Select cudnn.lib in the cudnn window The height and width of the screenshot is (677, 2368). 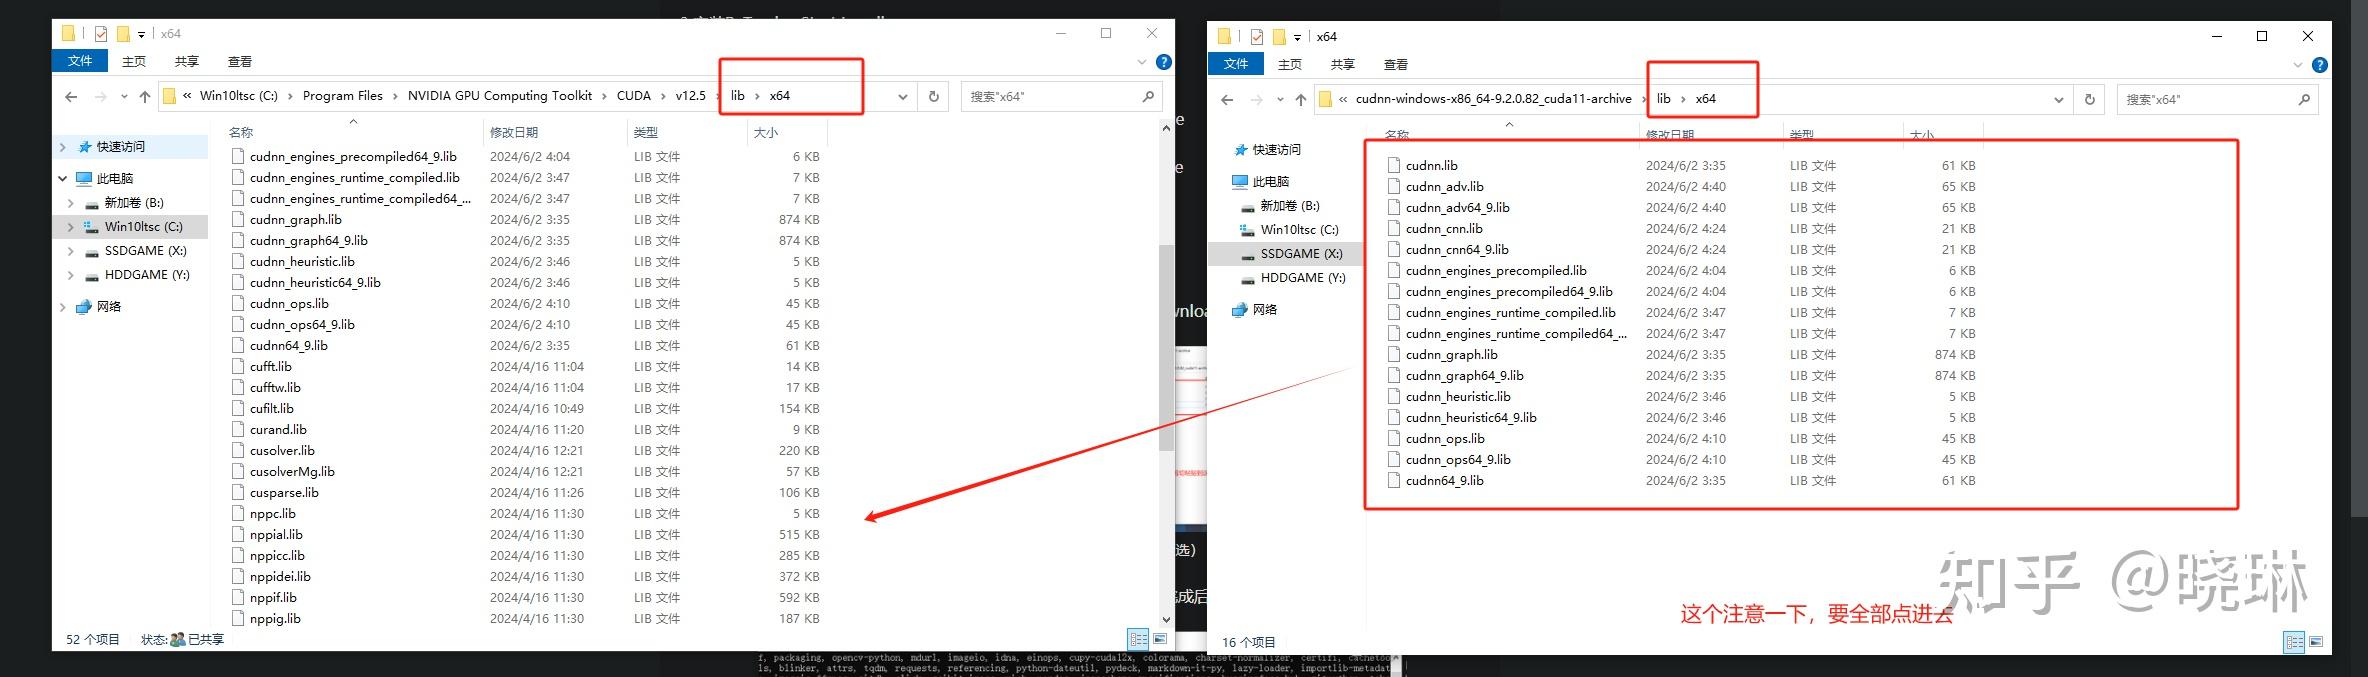1431,166
